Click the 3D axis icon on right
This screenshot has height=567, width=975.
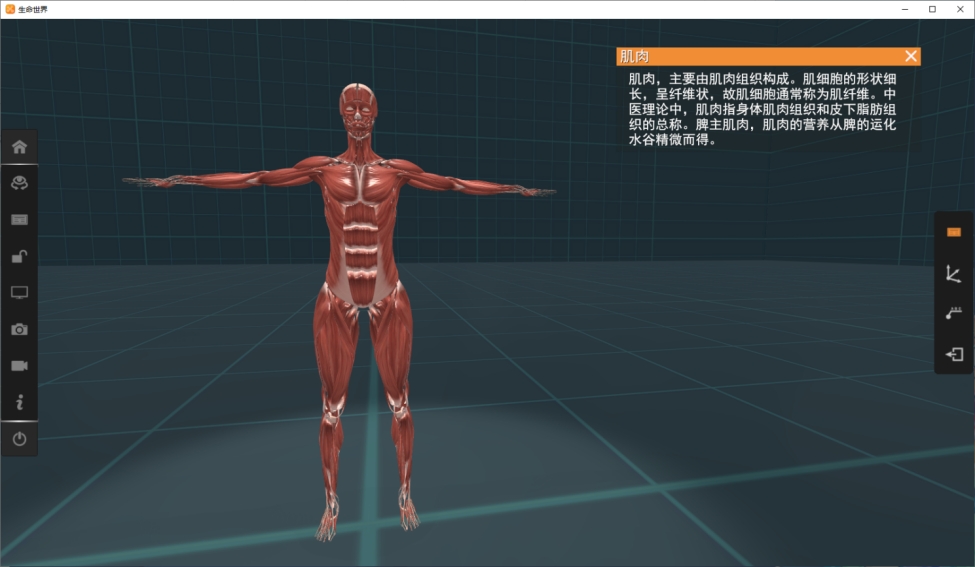[x=953, y=273]
